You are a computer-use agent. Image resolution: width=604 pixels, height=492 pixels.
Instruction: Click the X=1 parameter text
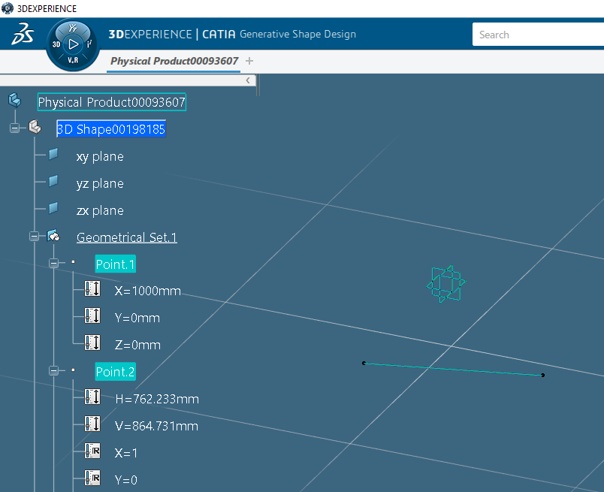(126, 452)
